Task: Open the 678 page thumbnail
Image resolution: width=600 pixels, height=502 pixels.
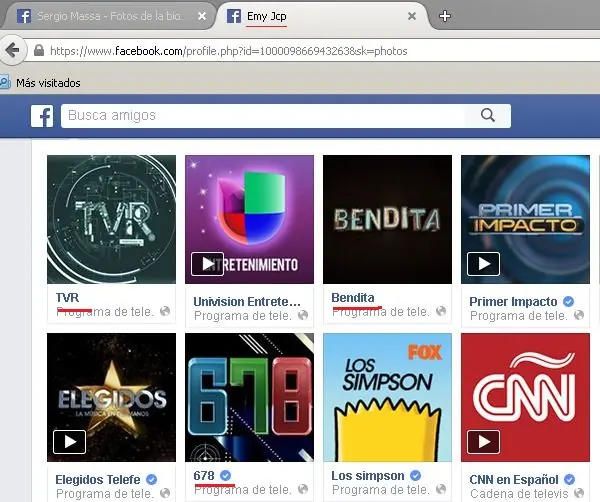Action: pyautogui.click(x=249, y=397)
